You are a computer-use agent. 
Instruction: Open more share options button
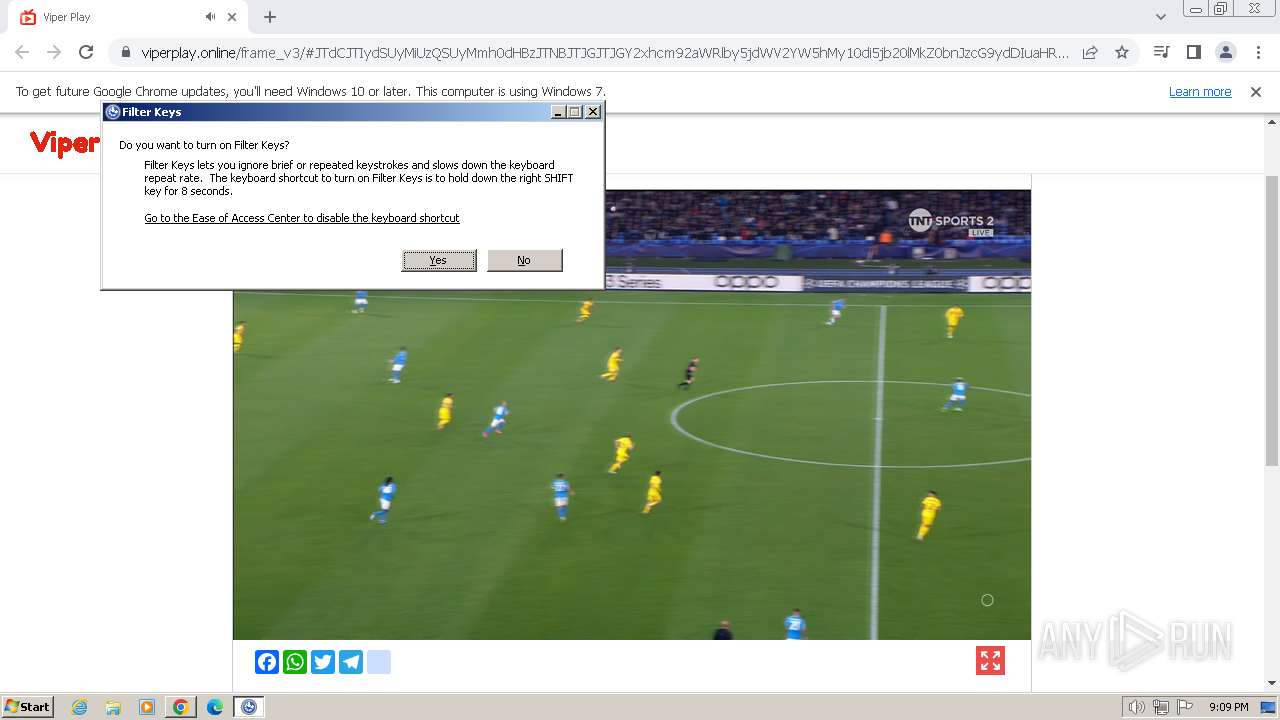[379, 662]
